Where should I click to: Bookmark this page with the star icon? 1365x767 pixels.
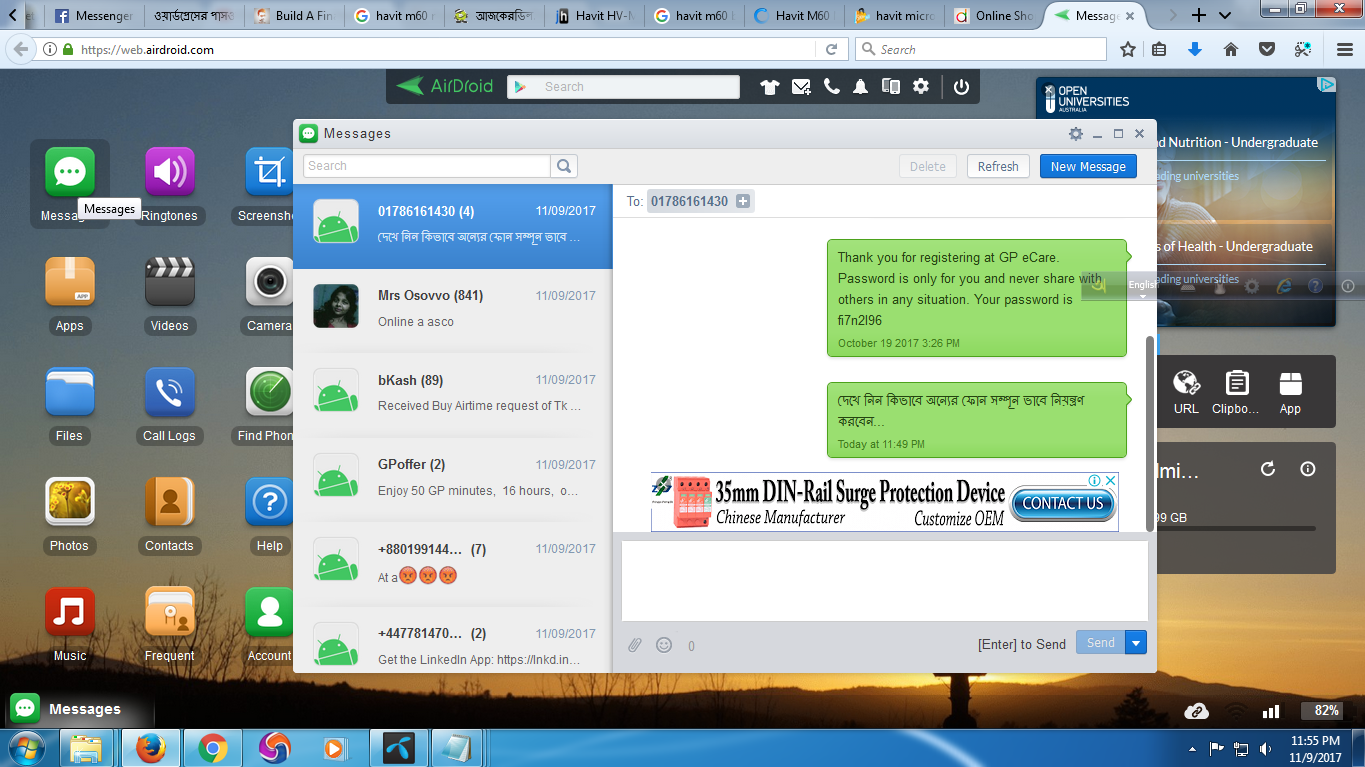point(1128,49)
